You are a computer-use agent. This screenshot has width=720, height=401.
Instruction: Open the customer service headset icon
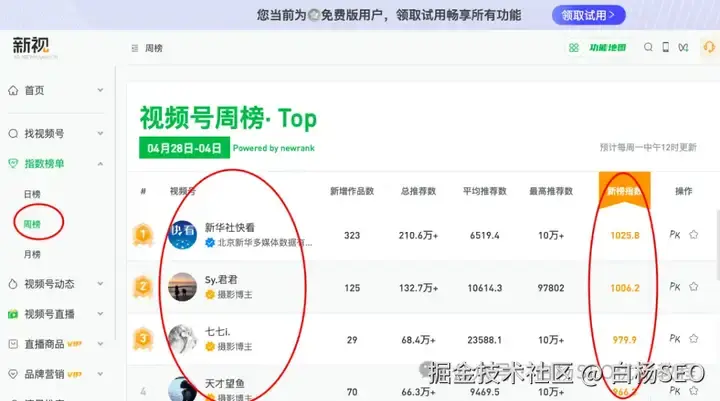tap(709, 47)
